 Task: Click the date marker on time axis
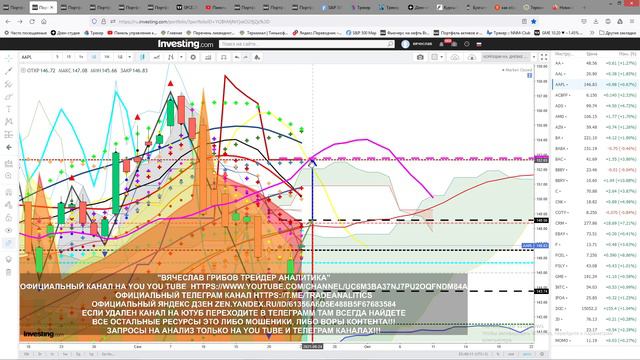pos(312,346)
